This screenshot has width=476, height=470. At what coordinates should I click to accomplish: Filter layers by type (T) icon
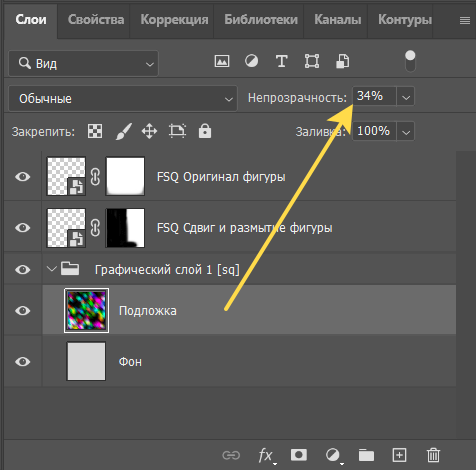point(281,61)
